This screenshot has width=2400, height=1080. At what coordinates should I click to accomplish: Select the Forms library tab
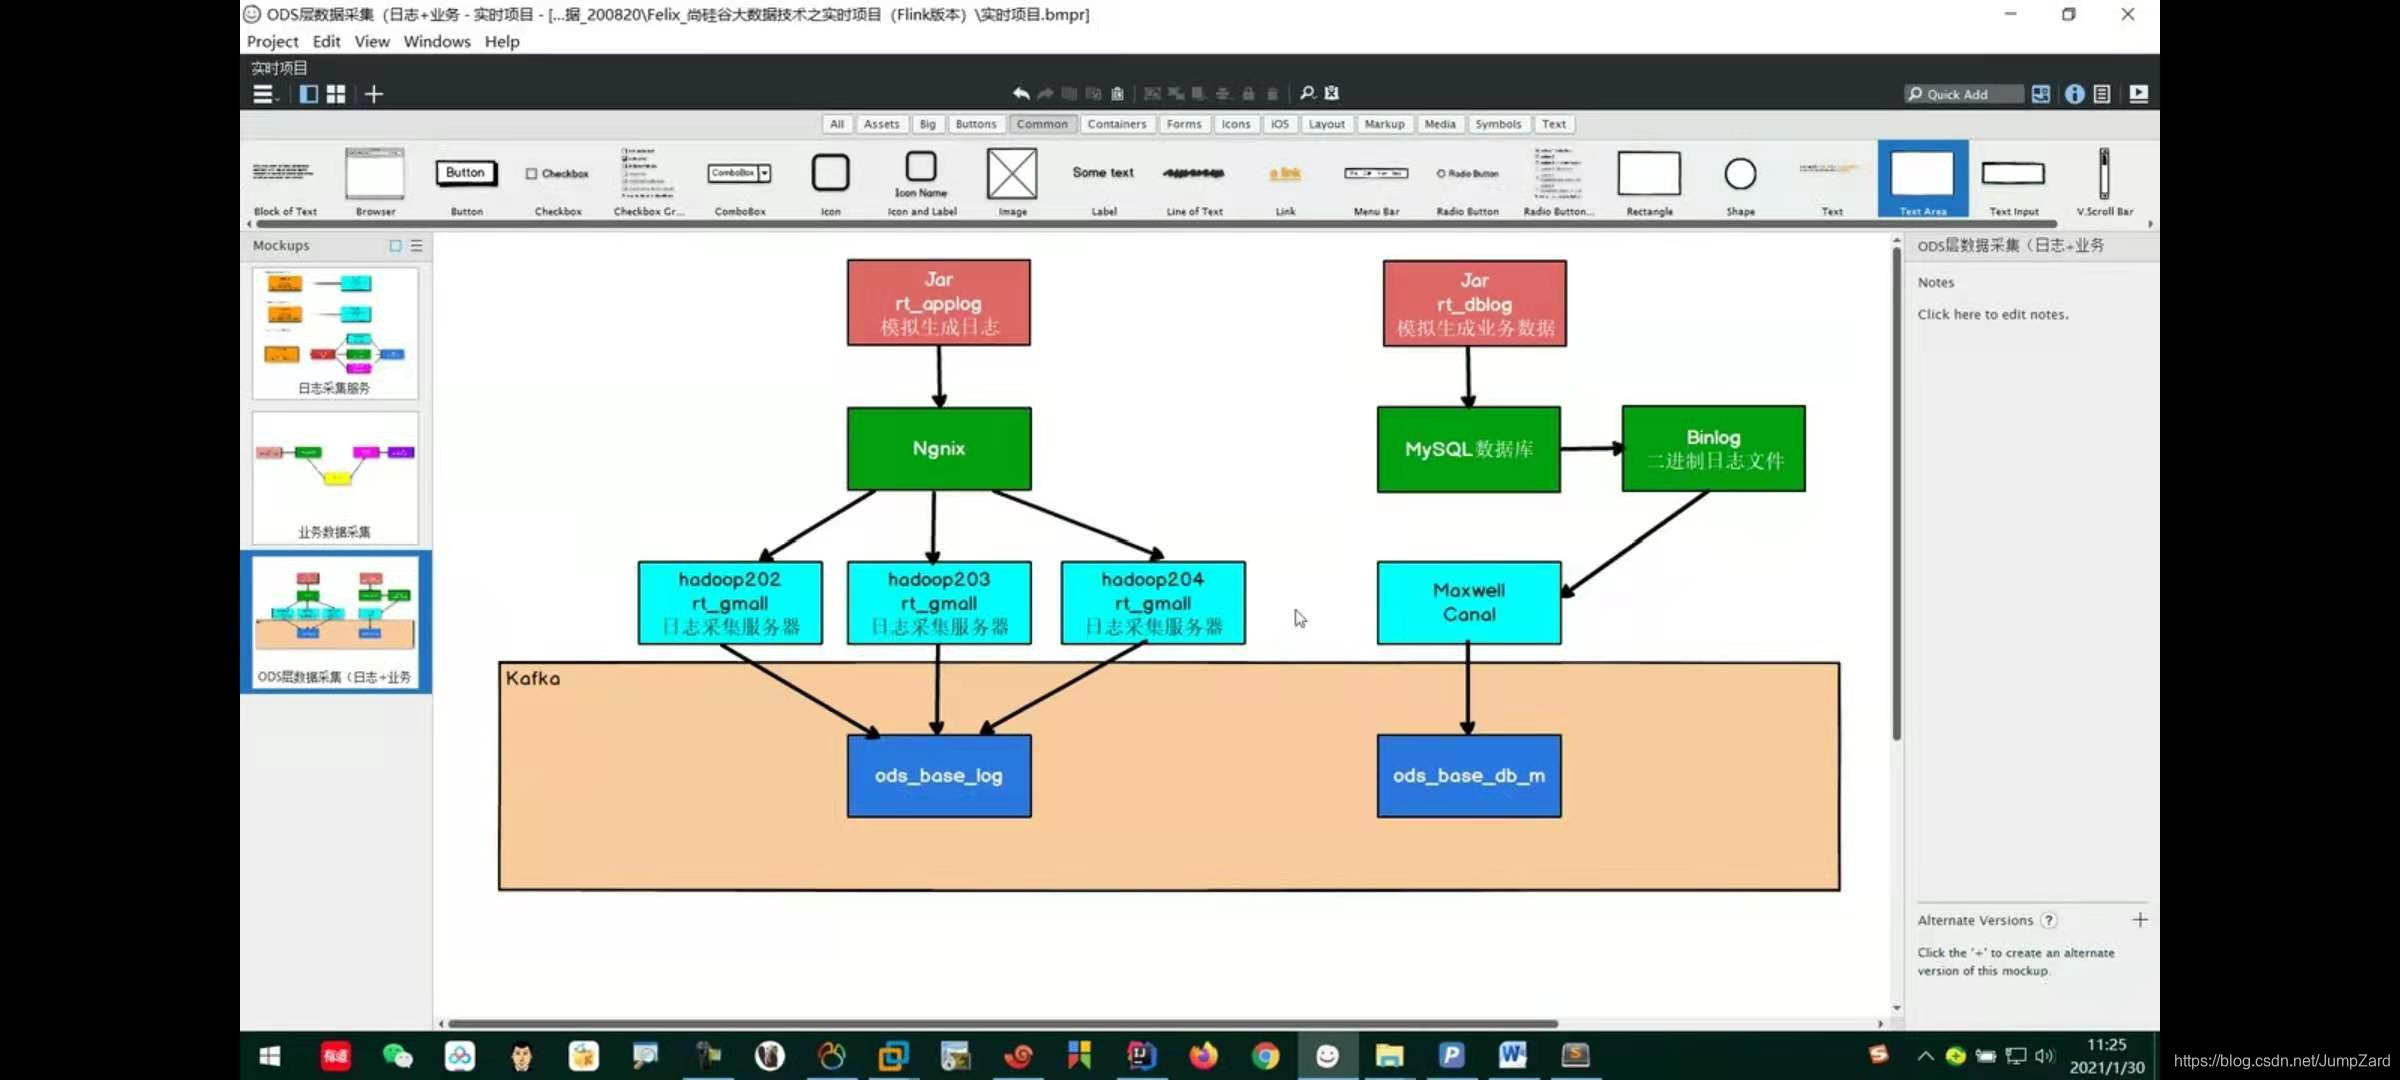1184,124
